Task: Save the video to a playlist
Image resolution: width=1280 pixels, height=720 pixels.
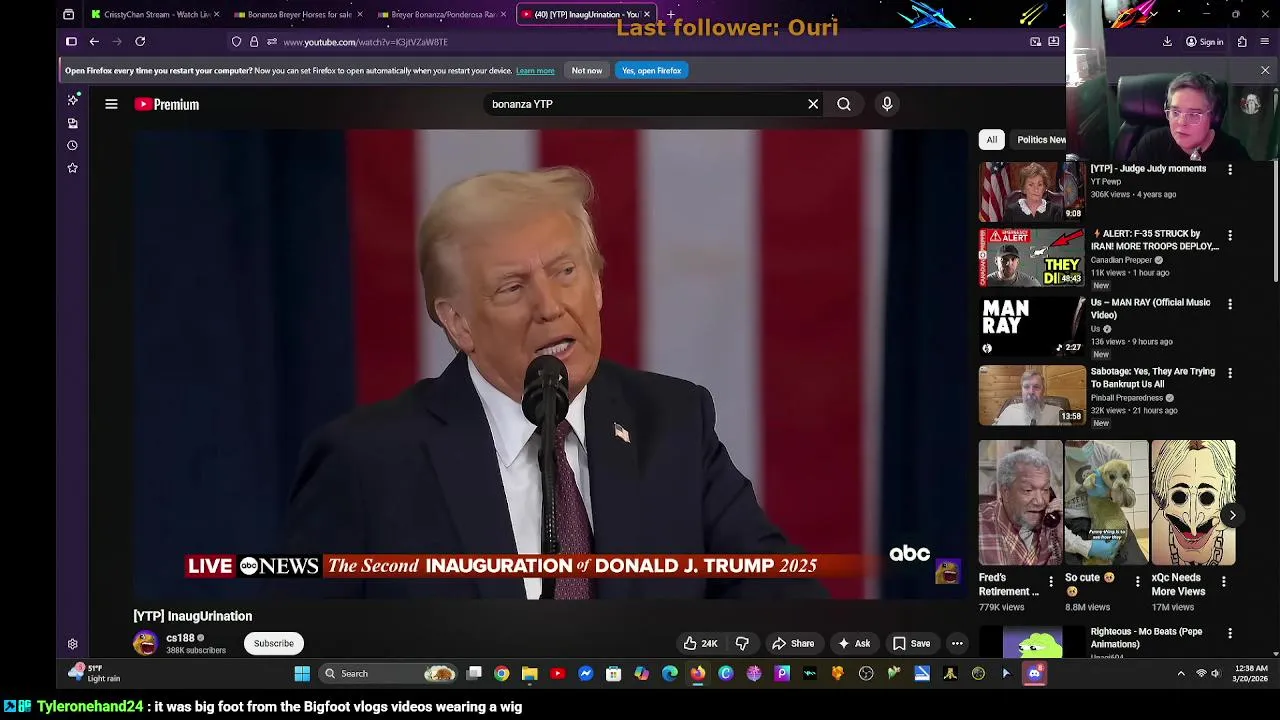Action: coord(911,643)
